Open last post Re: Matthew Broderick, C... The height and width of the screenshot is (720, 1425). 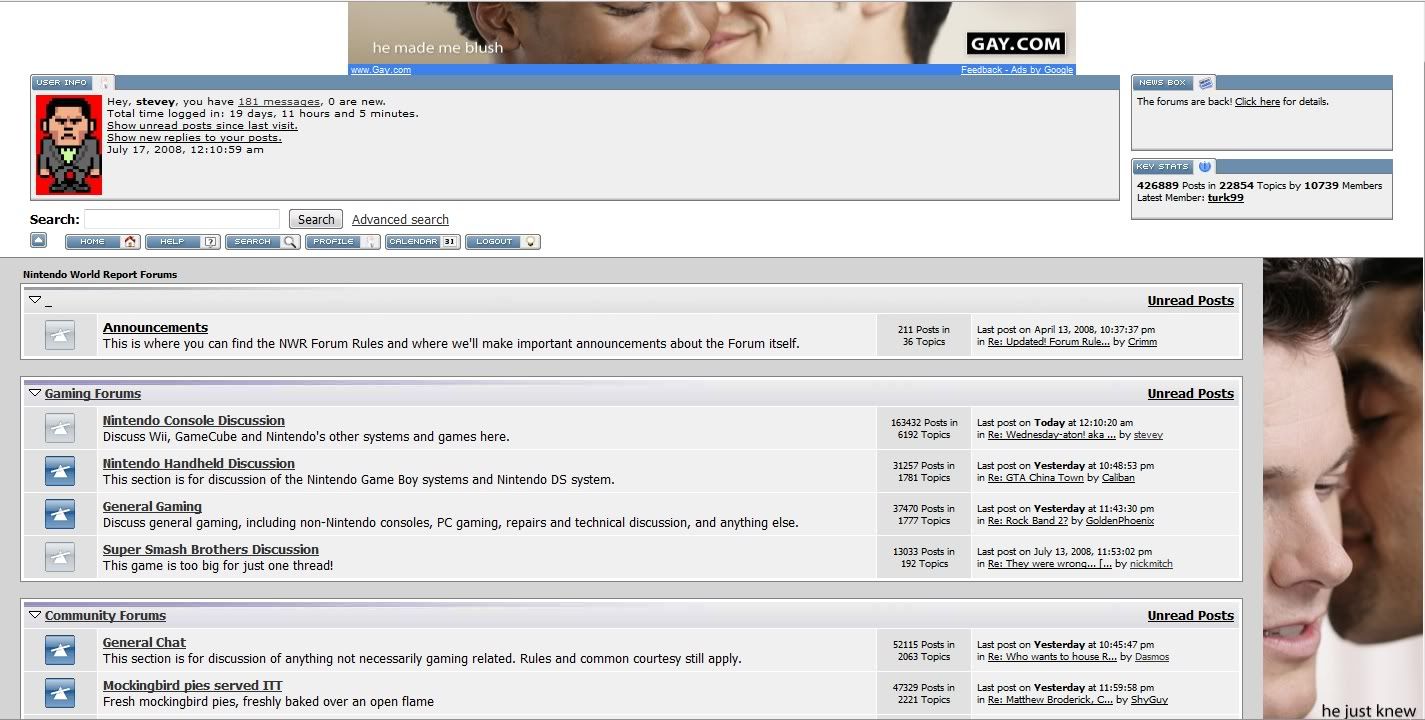click(x=1050, y=700)
